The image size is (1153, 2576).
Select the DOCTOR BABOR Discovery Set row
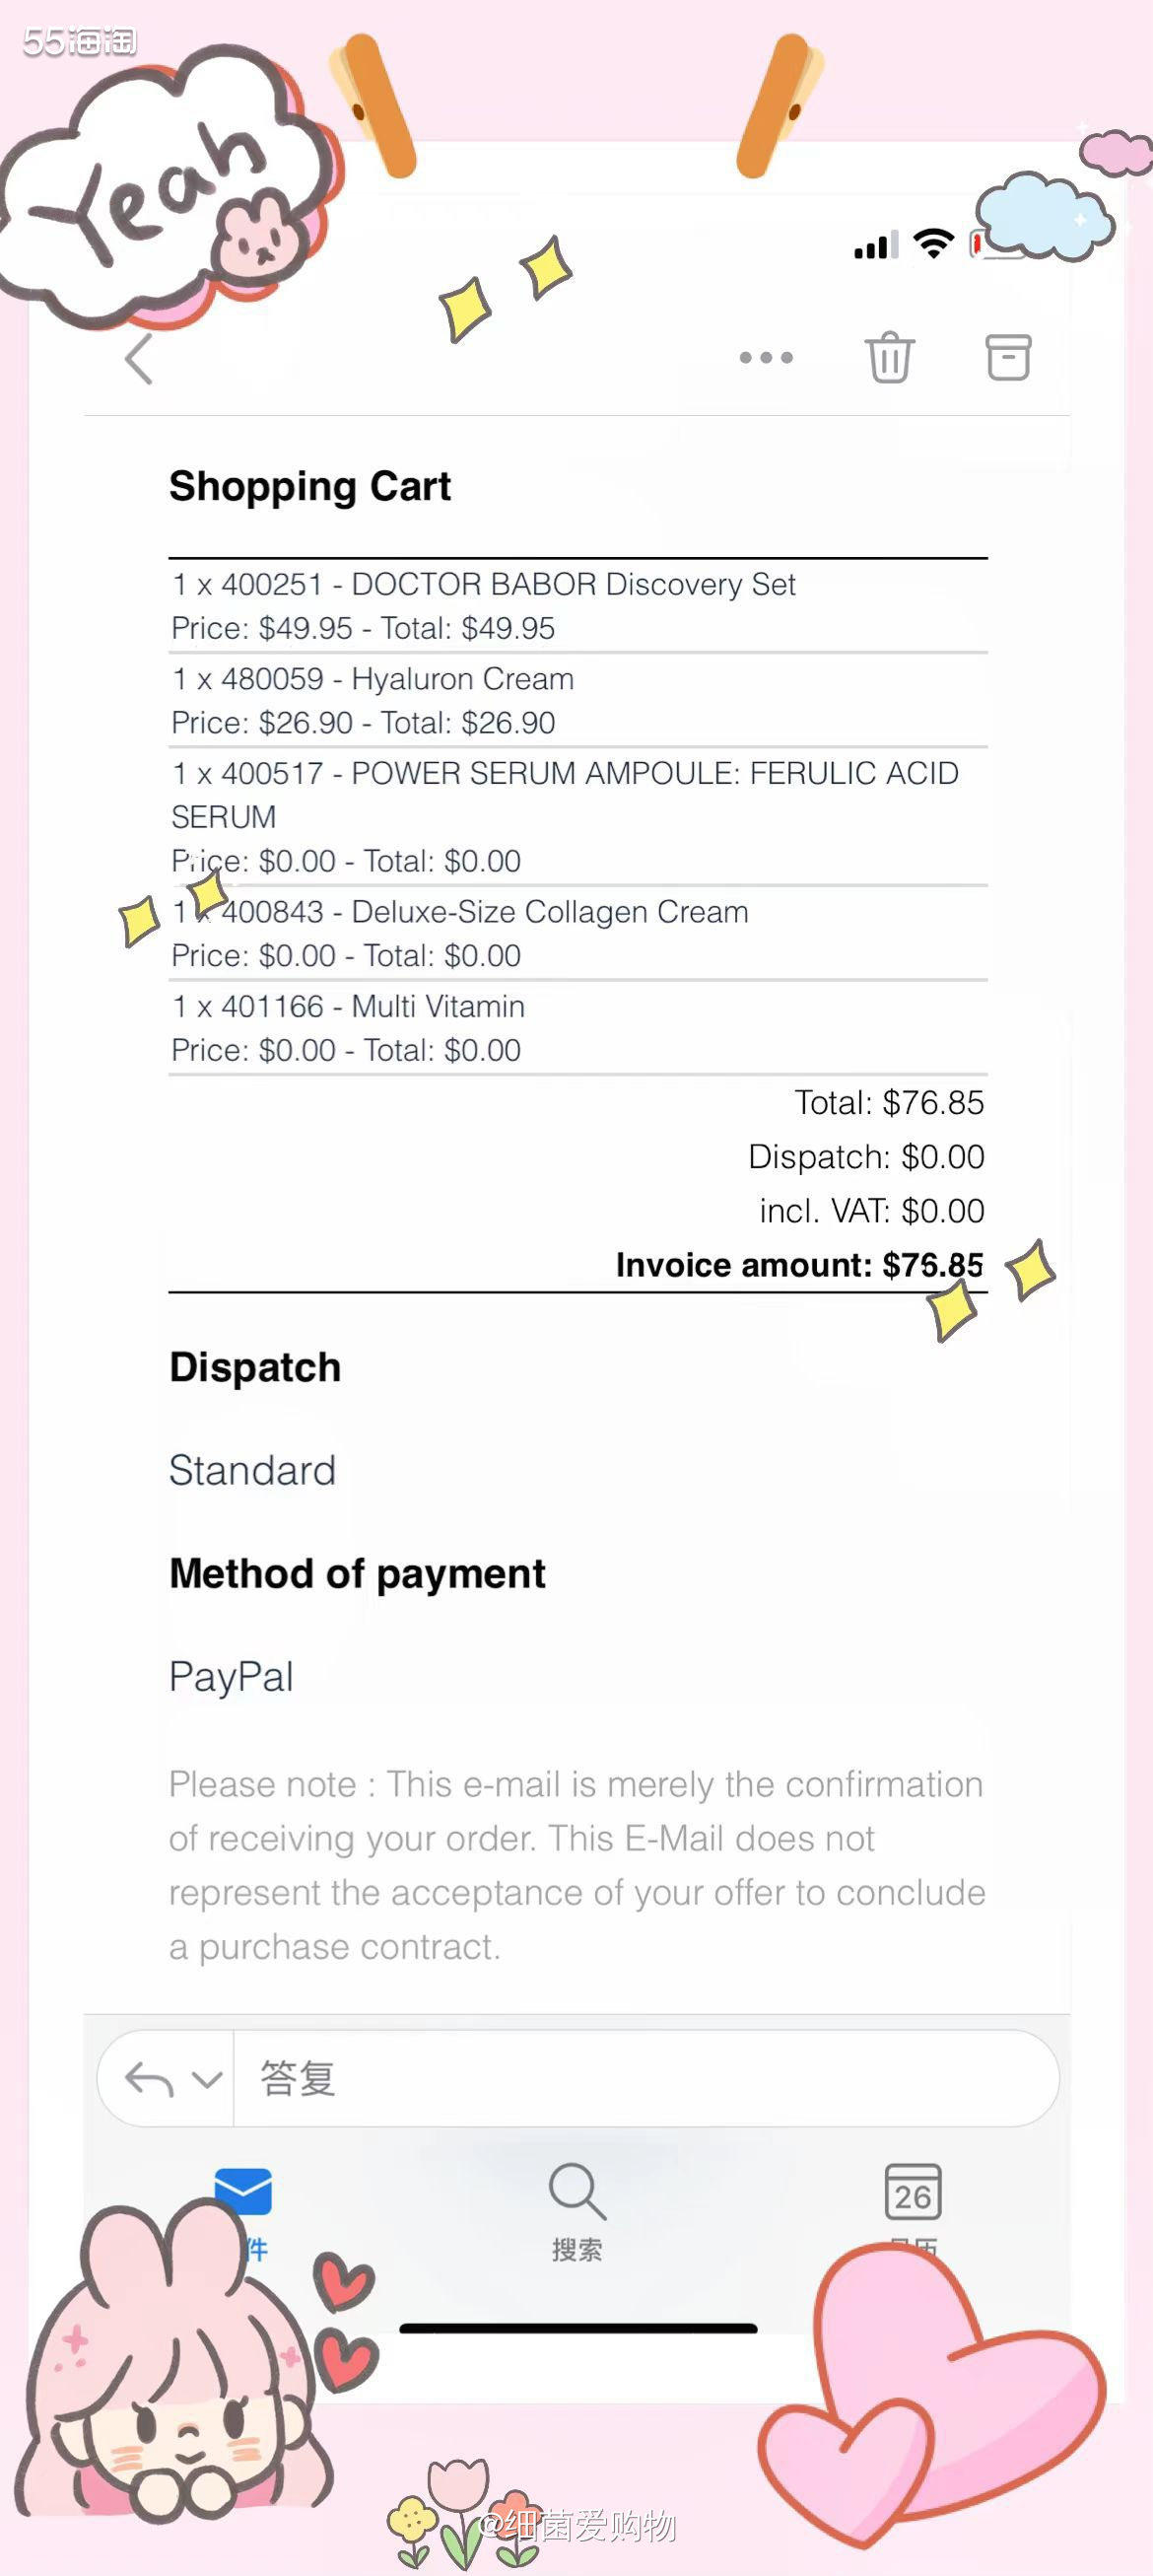click(x=578, y=606)
